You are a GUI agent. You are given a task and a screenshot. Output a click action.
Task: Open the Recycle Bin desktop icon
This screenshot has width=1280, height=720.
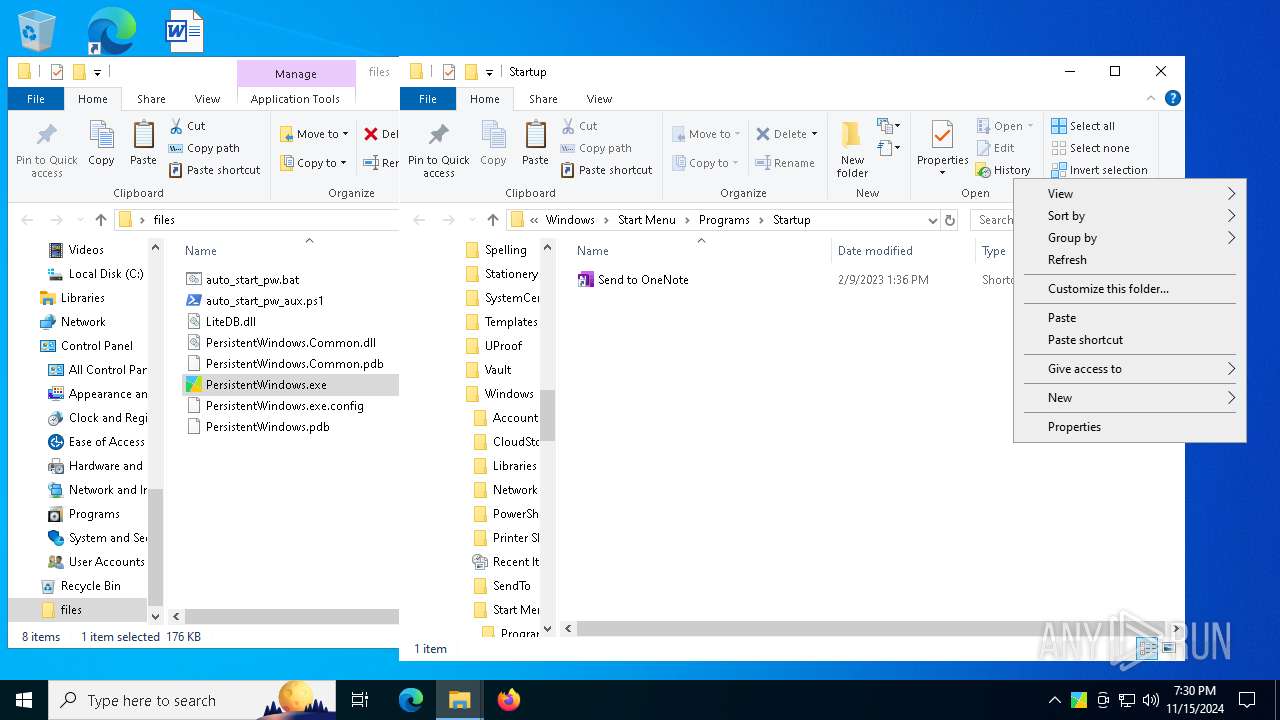pyautogui.click(x=37, y=31)
